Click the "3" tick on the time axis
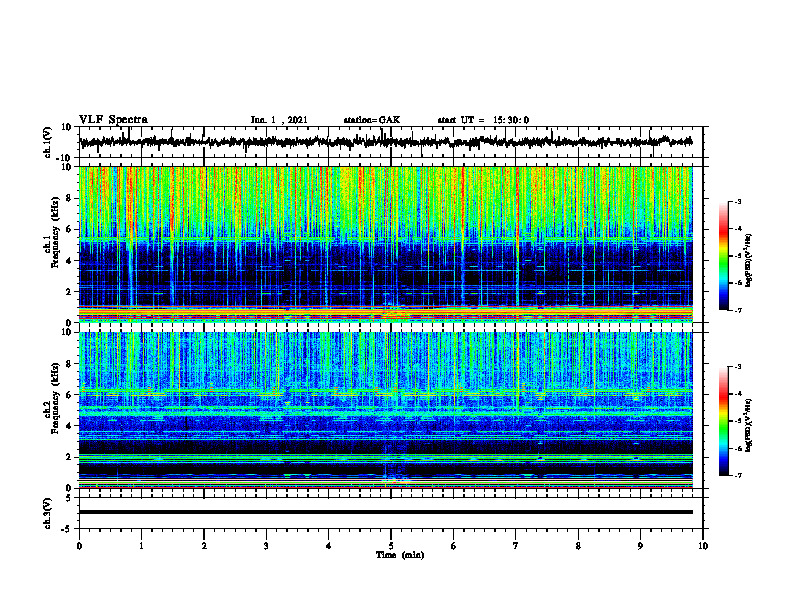Viewport: 792px width, 612px height. [266, 546]
